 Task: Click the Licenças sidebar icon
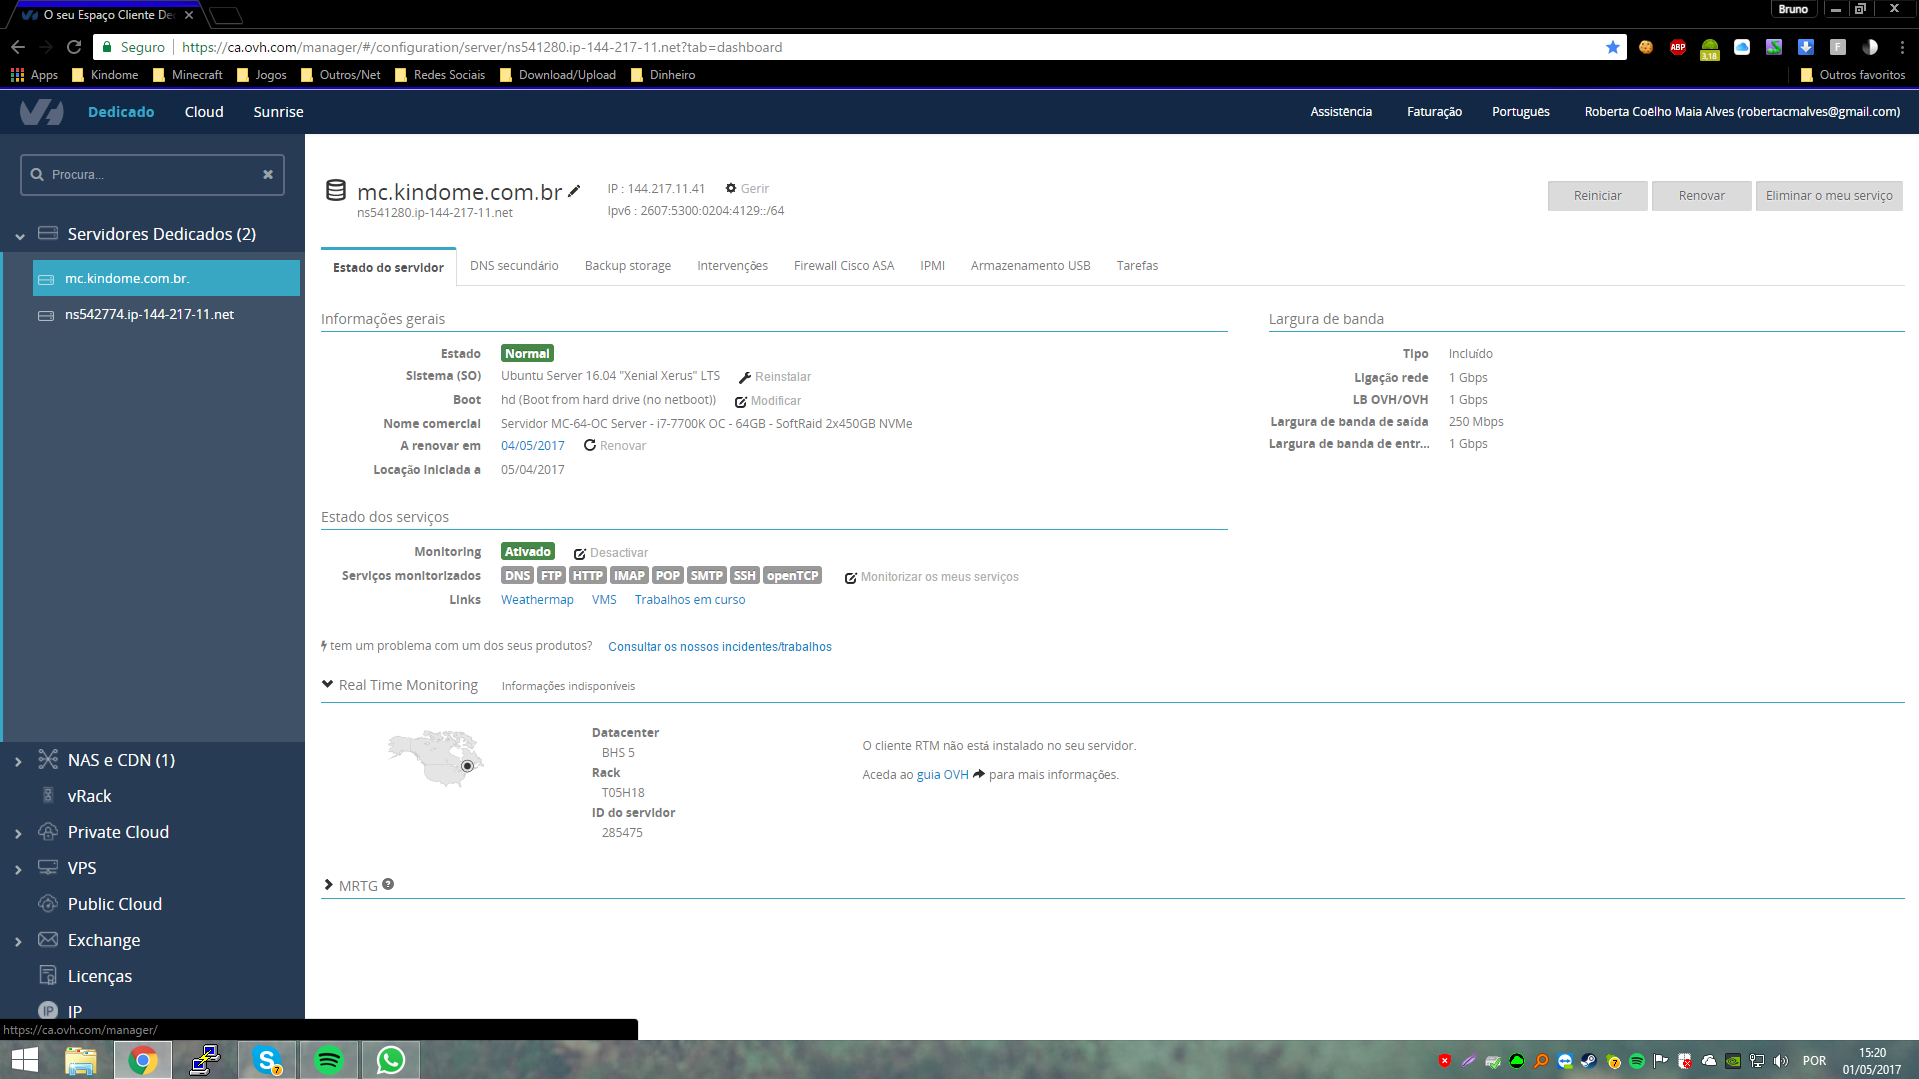(48, 975)
